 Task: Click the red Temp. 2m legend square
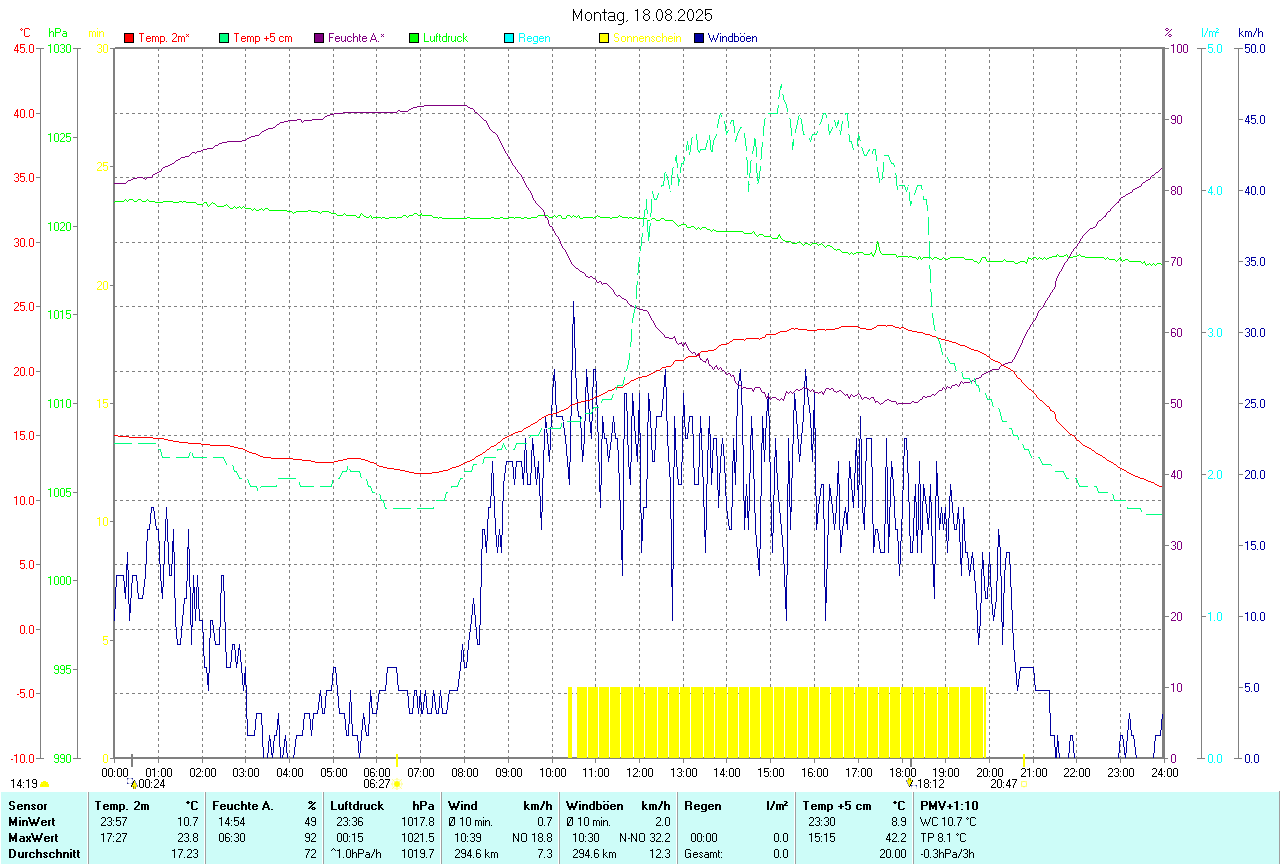tap(129, 38)
